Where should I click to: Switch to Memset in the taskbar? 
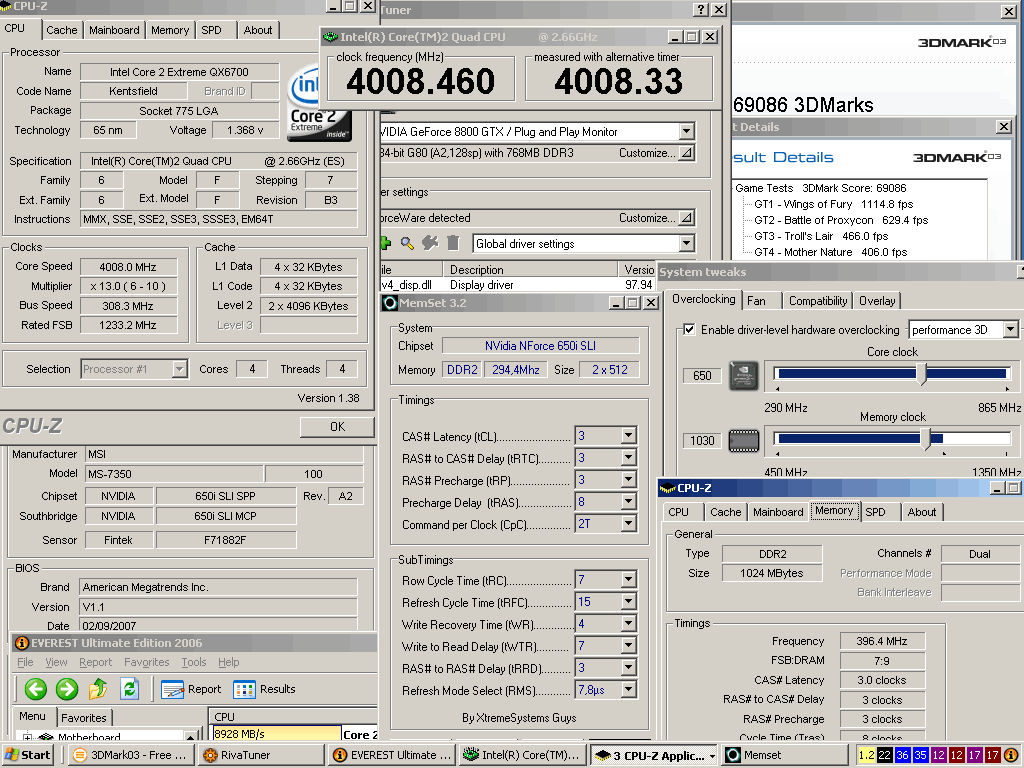[x=786, y=755]
